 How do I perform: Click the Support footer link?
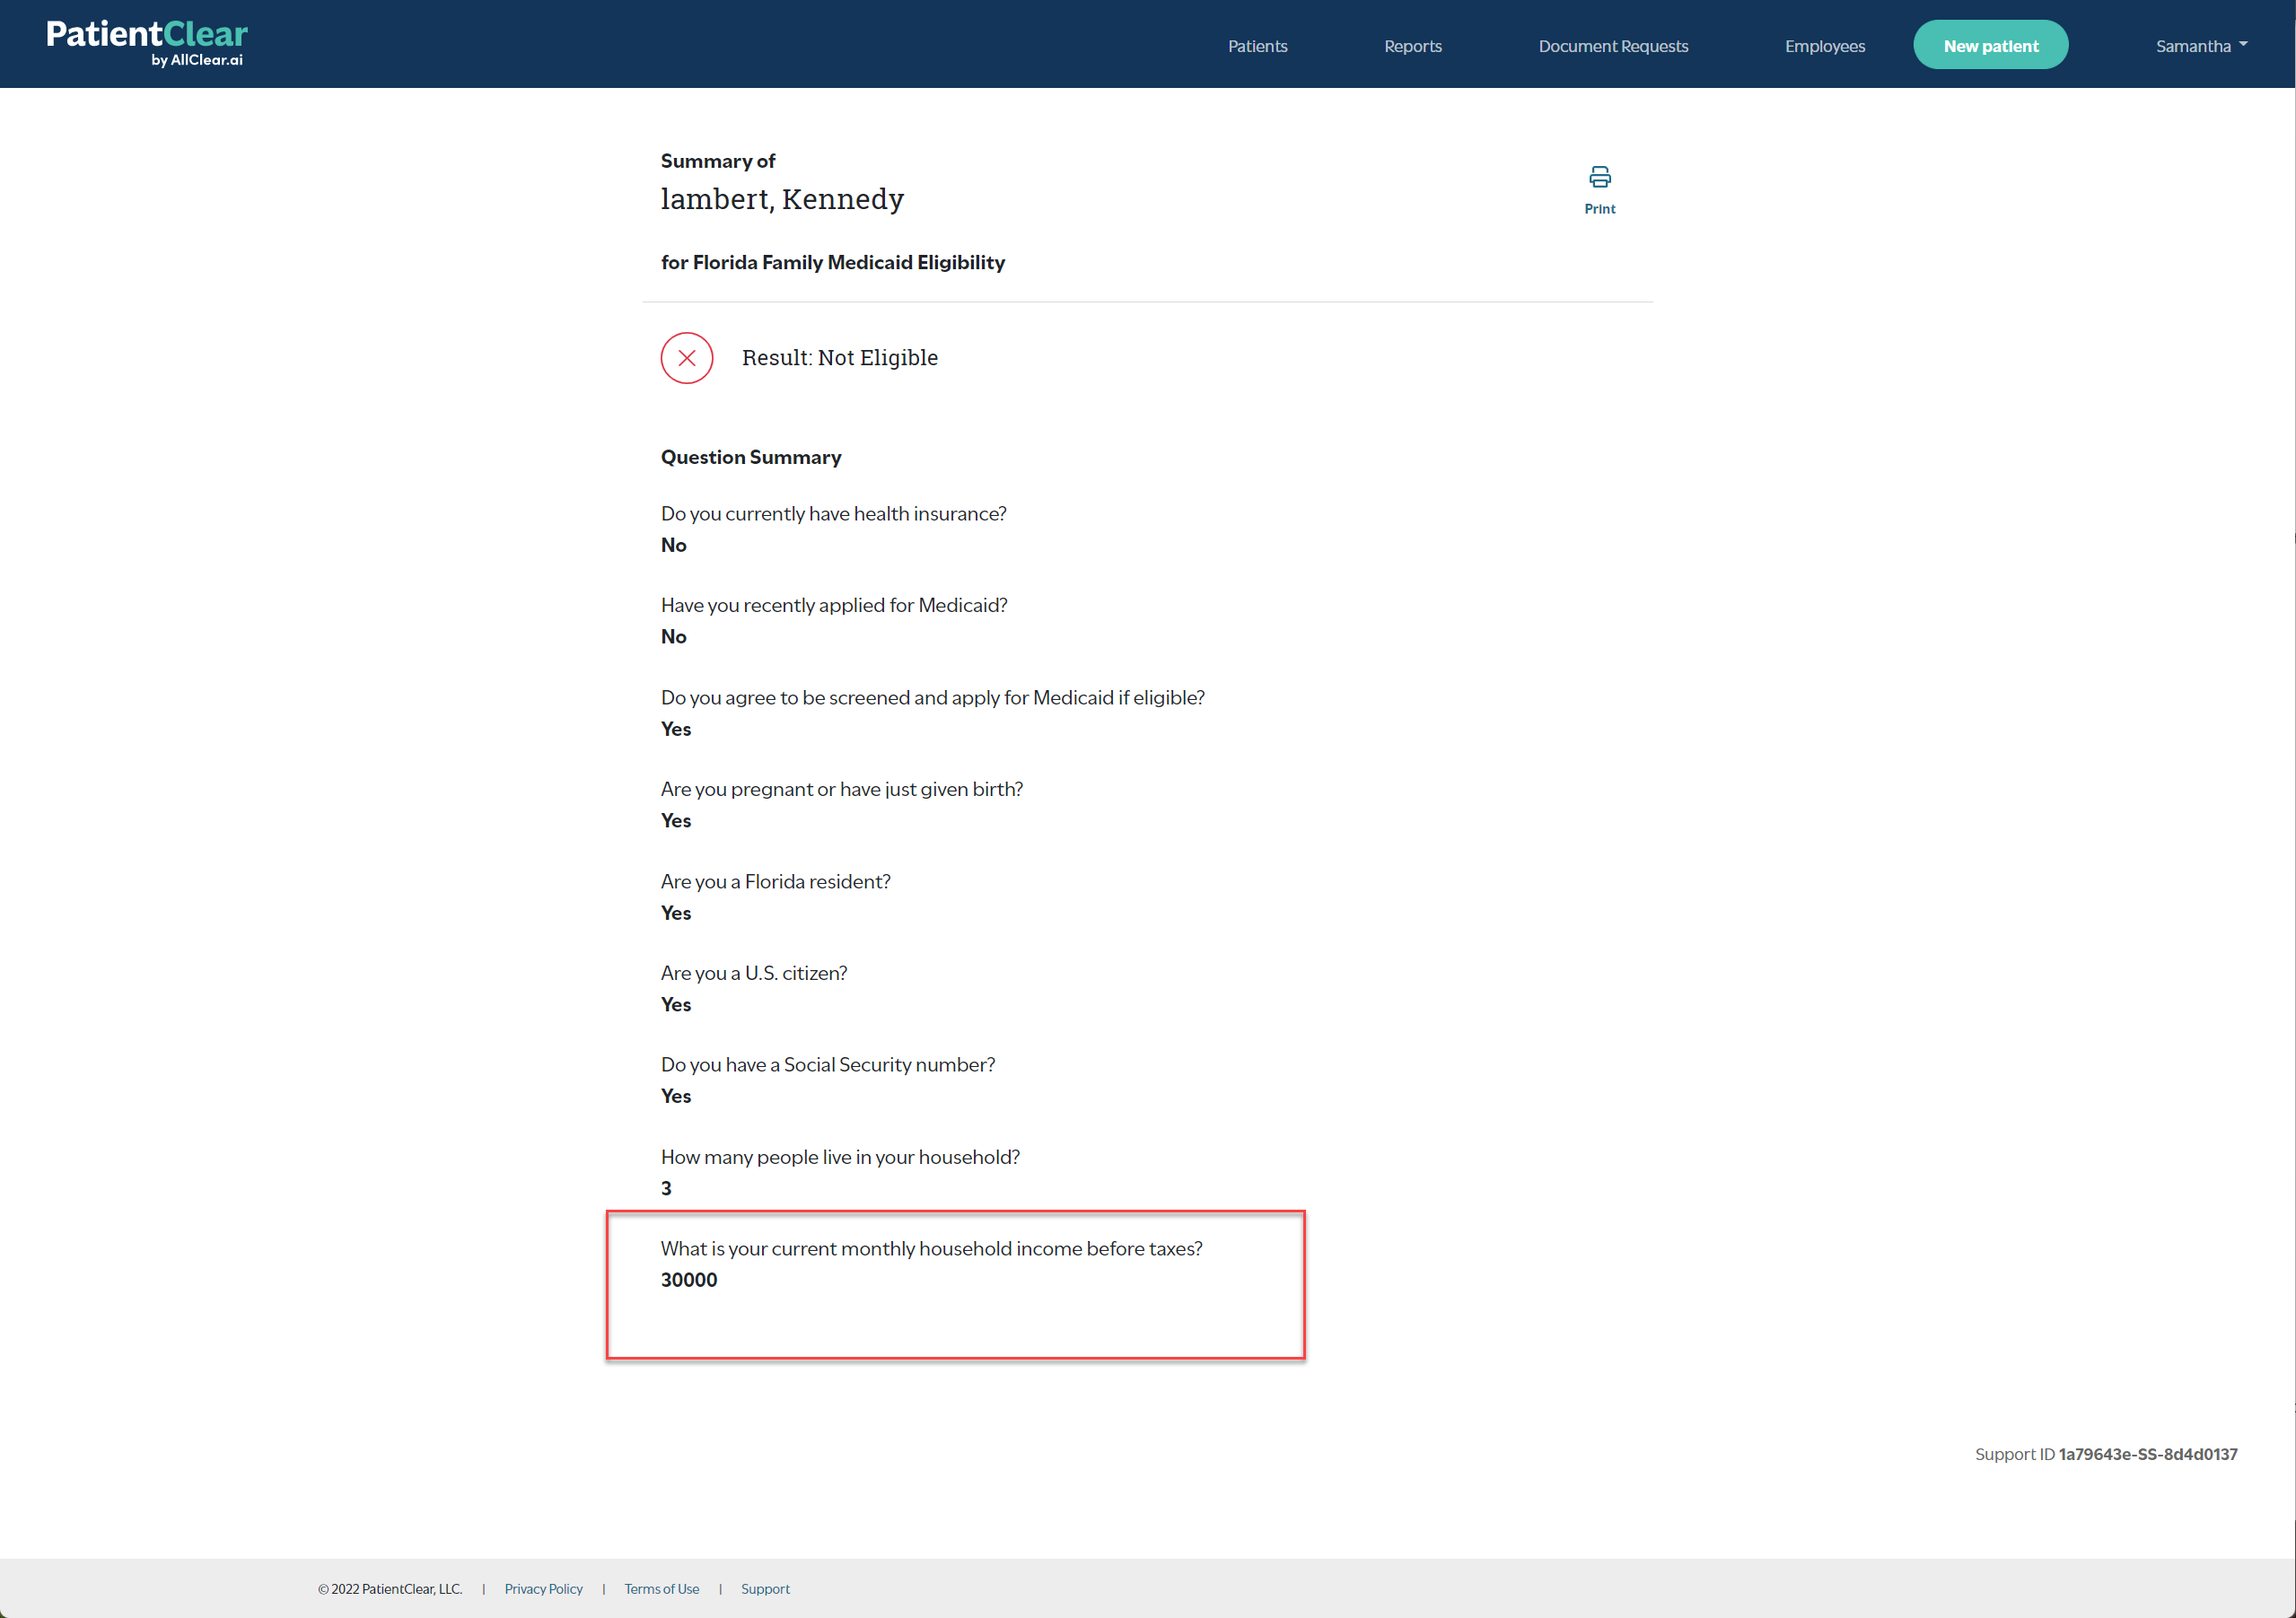(x=765, y=1588)
